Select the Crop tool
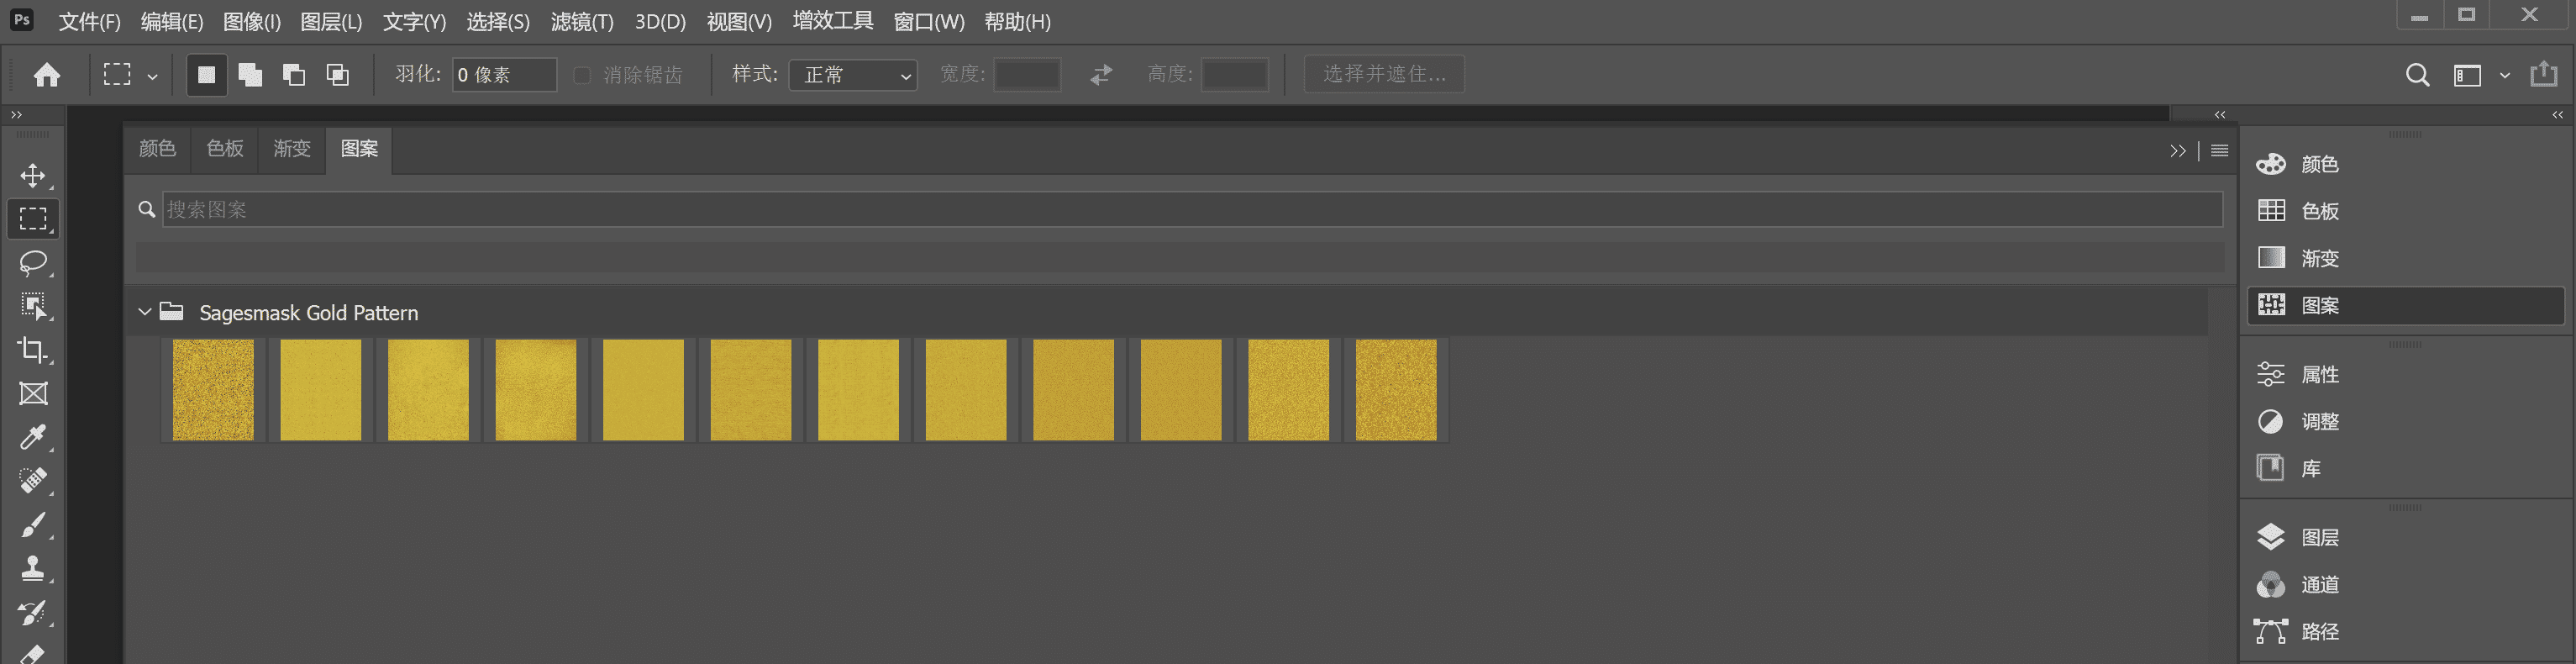This screenshot has width=2576, height=664. pyautogui.click(x=33, y=350)
